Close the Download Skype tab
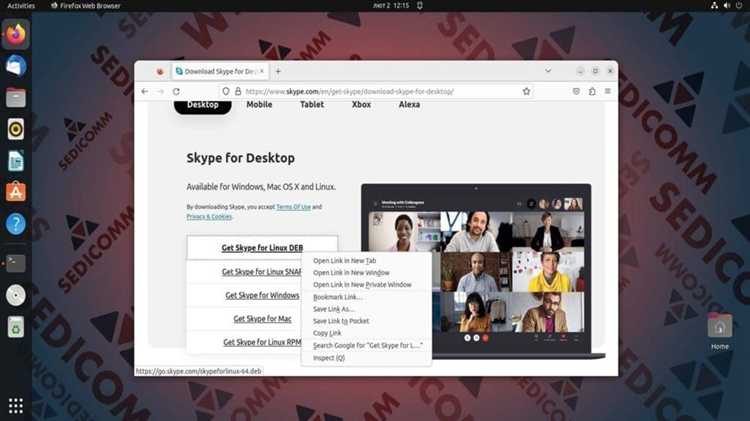 [x=262, y=71]
